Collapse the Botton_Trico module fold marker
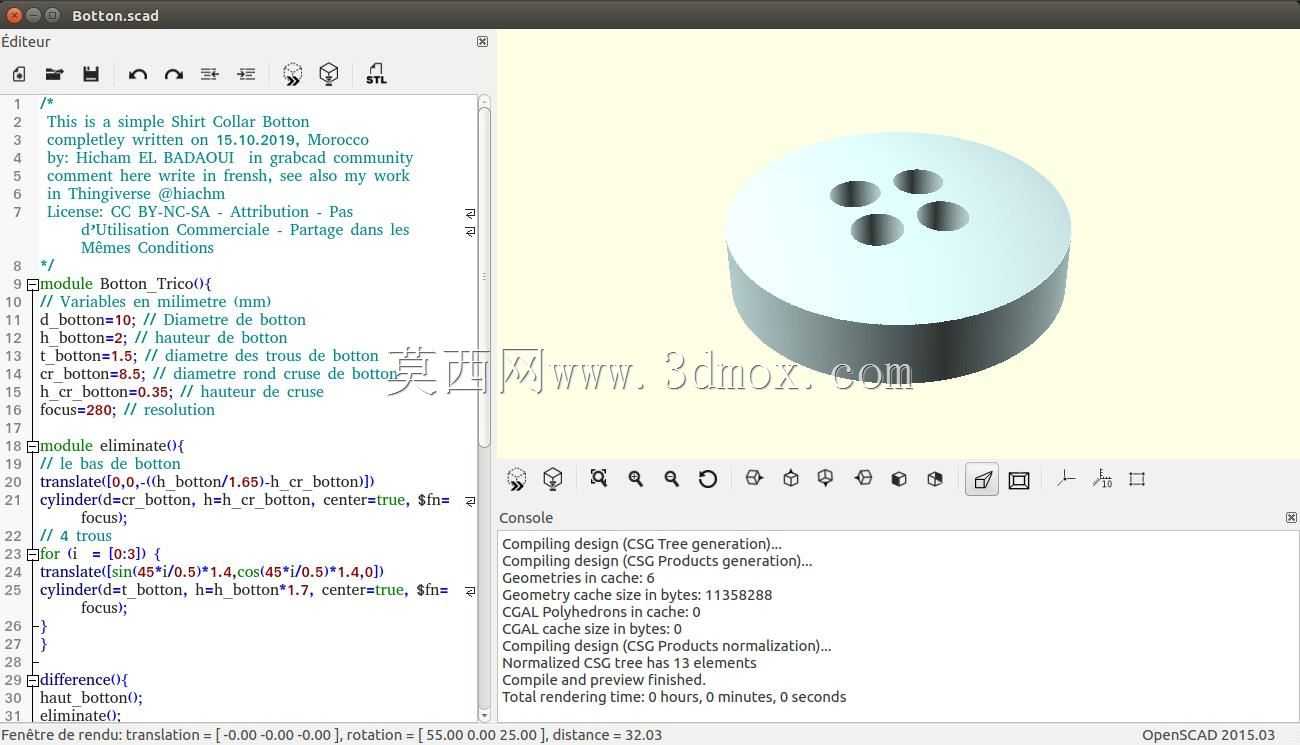The image size is (1300, 745). coord(33,284)
